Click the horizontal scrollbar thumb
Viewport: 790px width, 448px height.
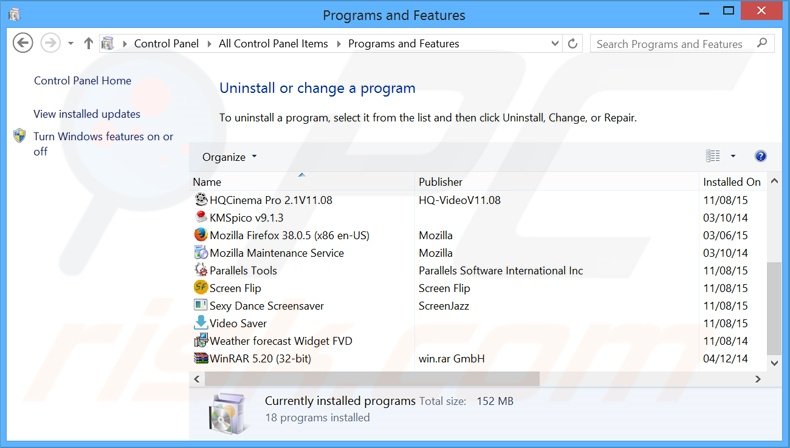pyautogui.click(x=372, y=379)
